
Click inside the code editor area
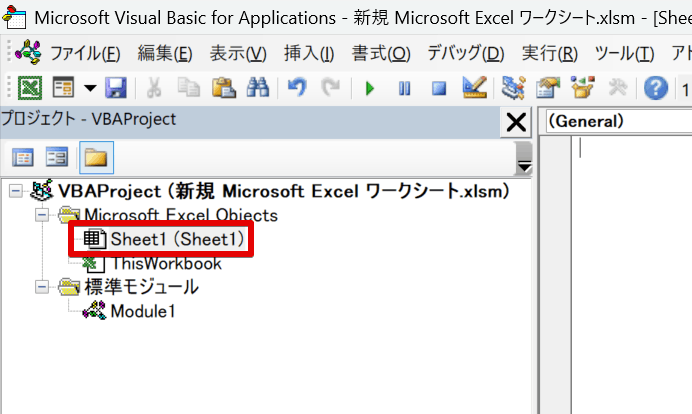click(x=632, y=274)
